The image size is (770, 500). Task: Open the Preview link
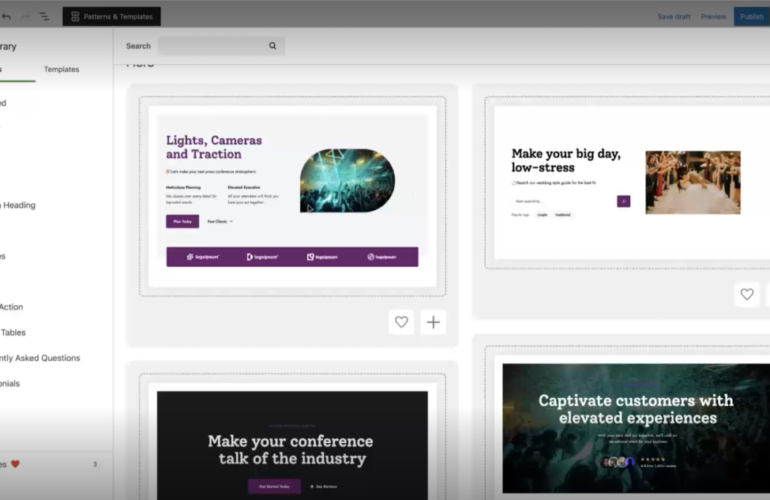click(713, 17)
